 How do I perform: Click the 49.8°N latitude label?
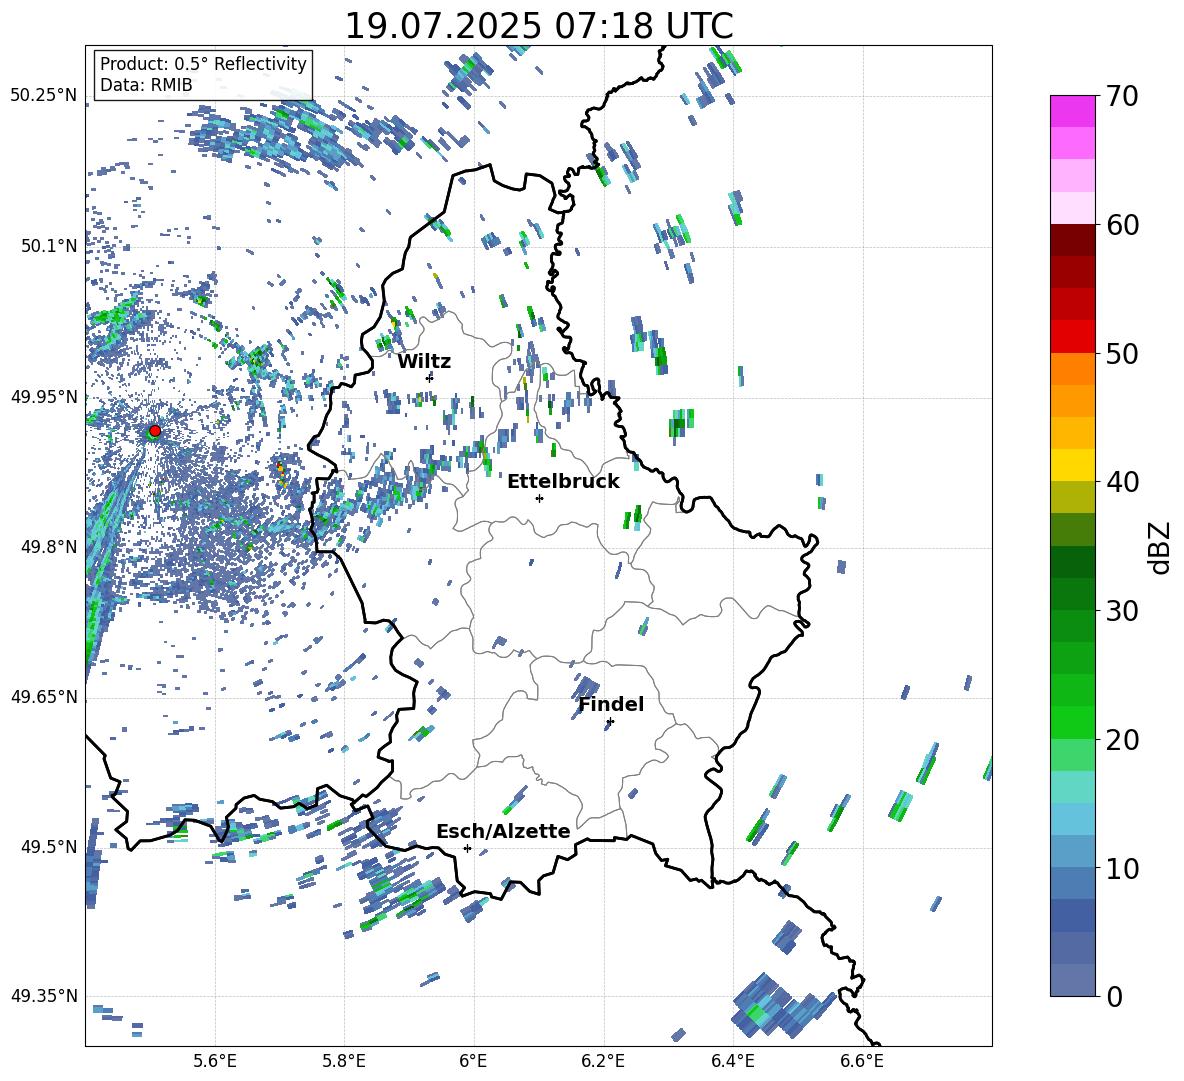tap(49, 547)
